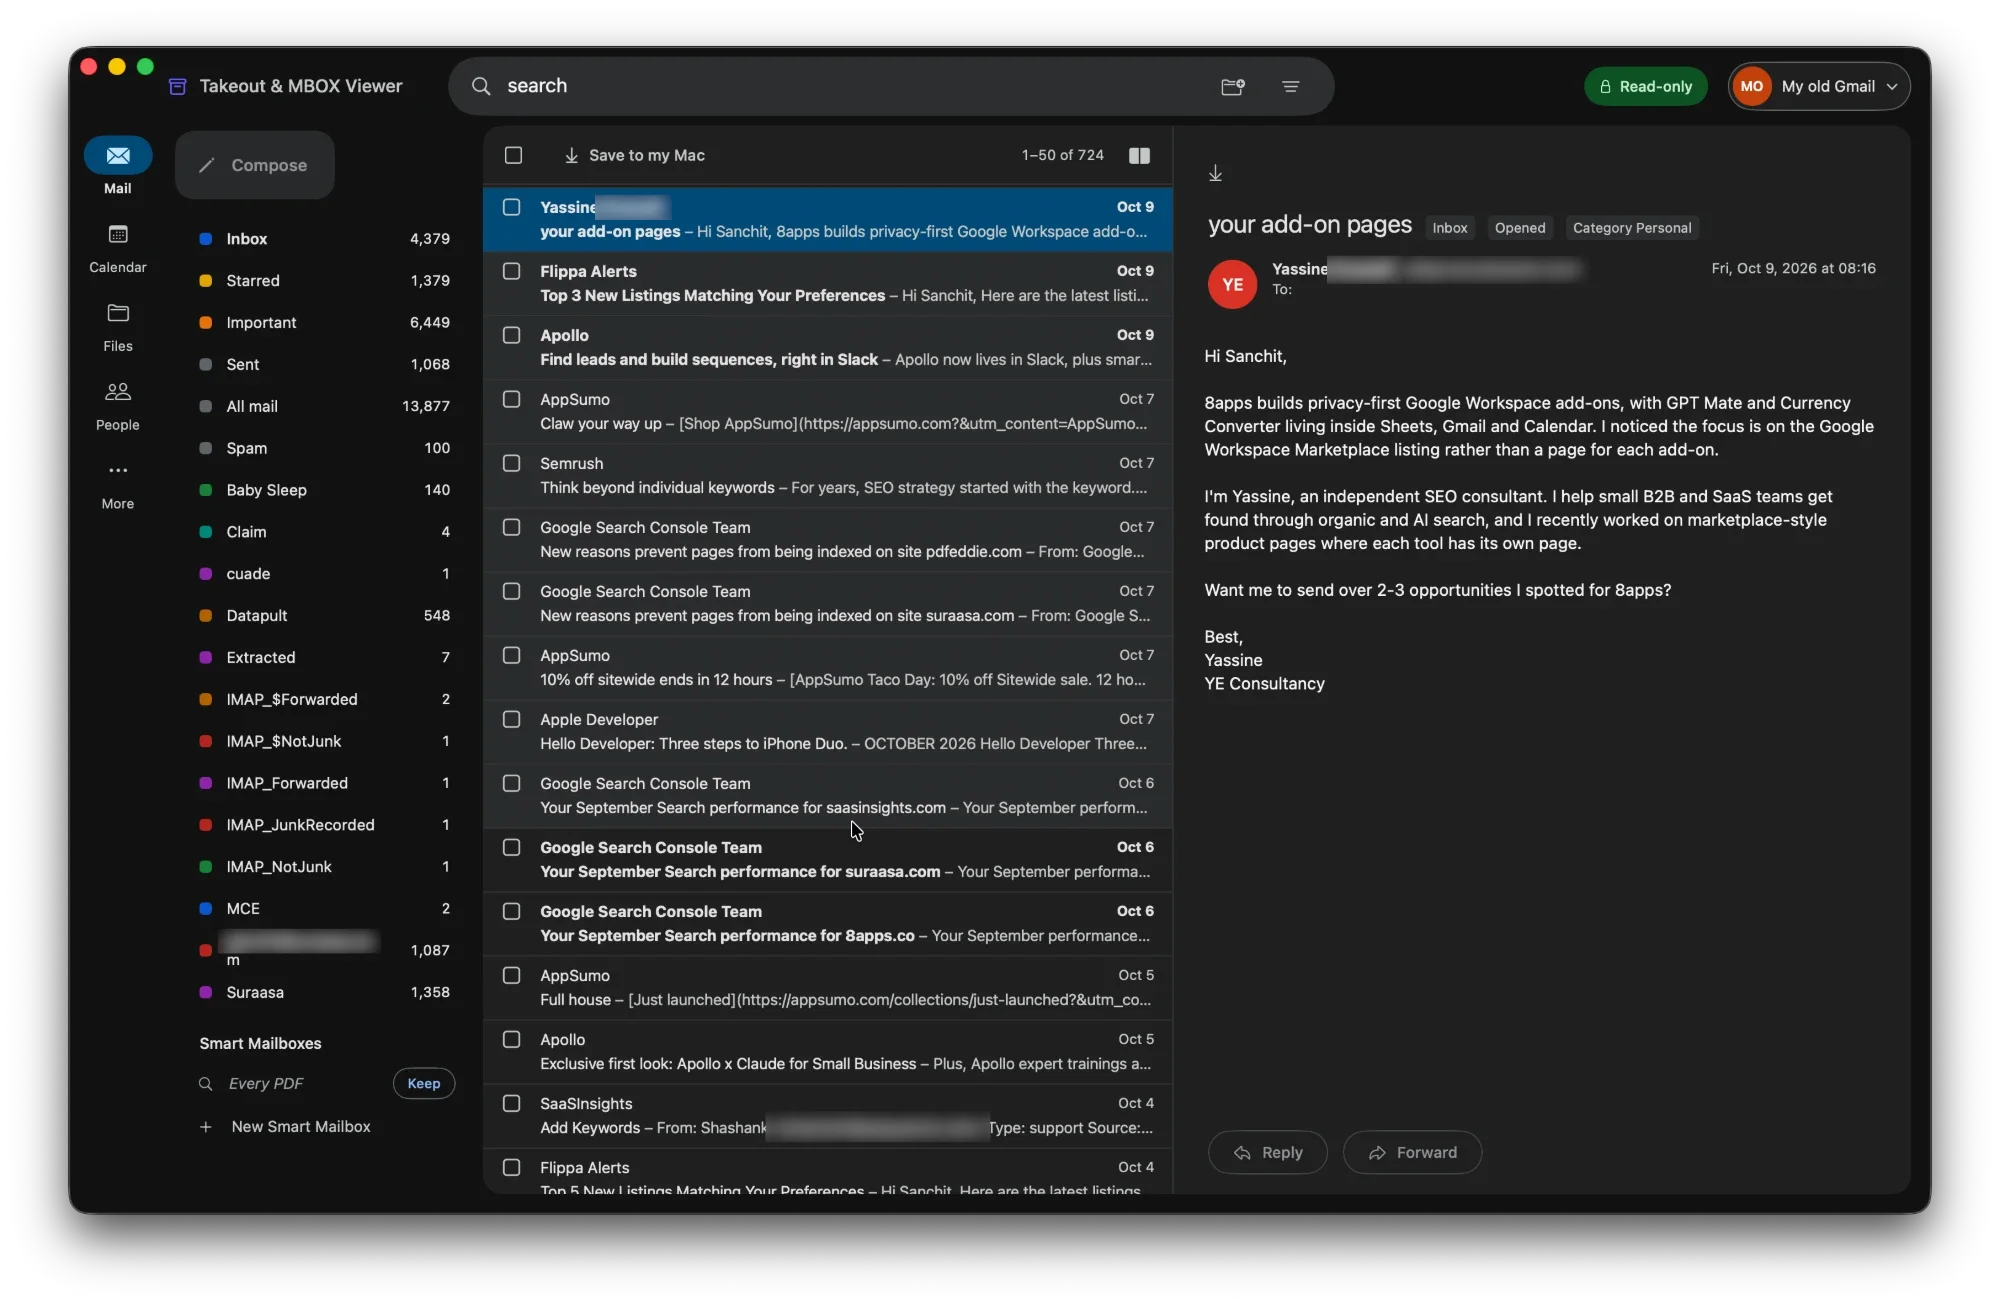Click the Baby Sleep green color dot
The image size is (2000, 1305).
coord(206,491)
